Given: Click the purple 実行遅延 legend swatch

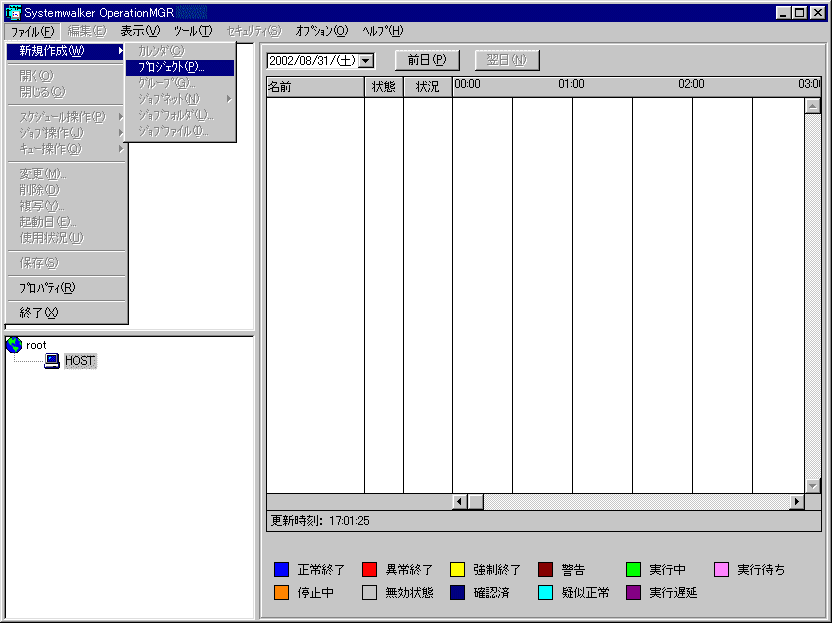Looking at the screenshot, I should click(634, 592).
